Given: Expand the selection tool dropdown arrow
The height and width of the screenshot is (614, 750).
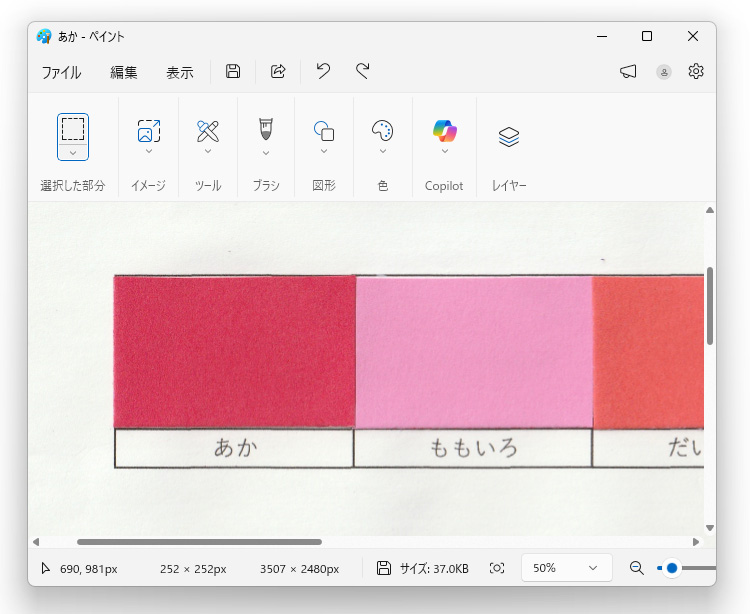Looking at the screenshot, I should (x=73, y=152).
